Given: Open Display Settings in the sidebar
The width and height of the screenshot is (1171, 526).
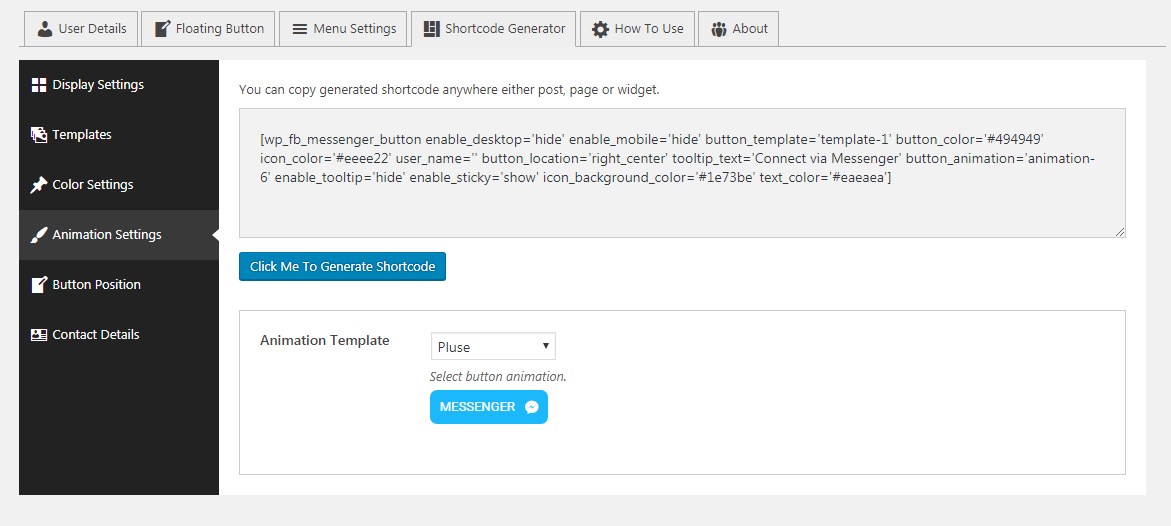Looking at the screenshot, I should [x=119, y=85].
